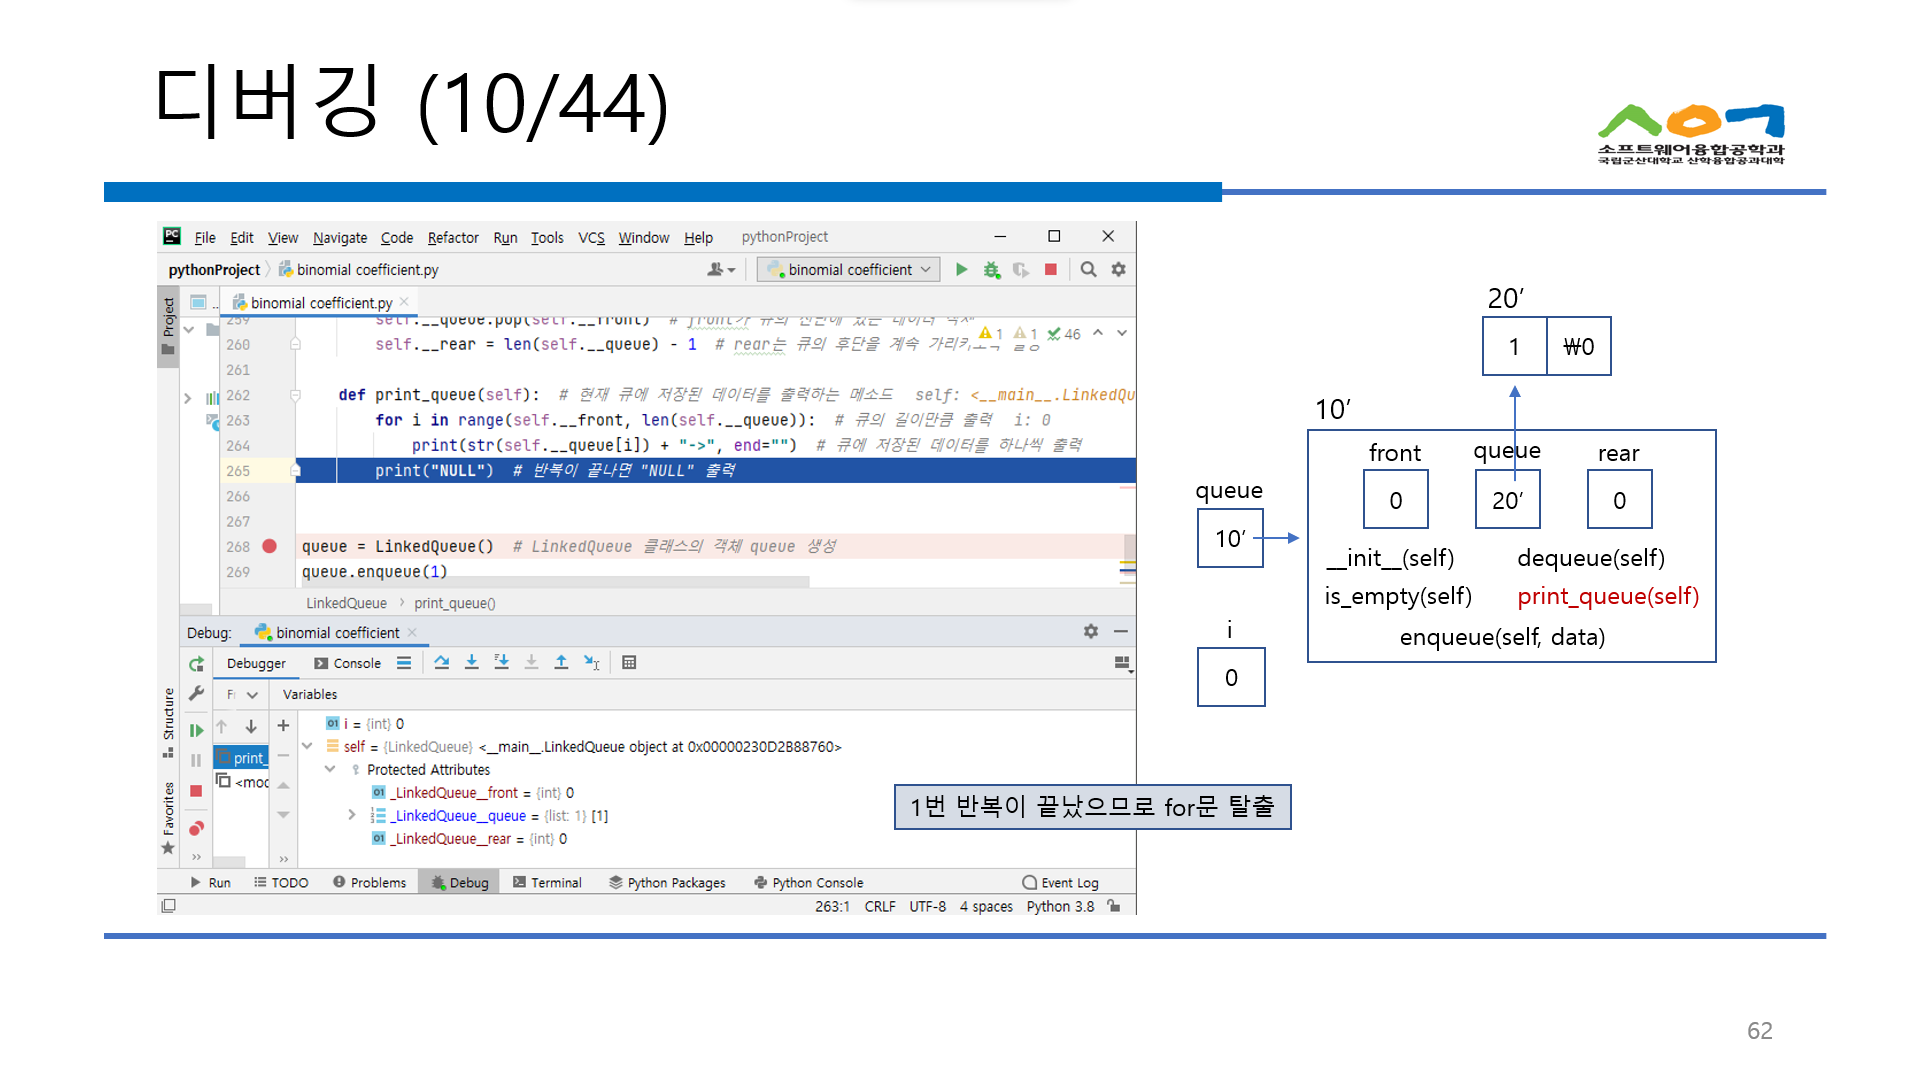Click next frame down arrow

coord(251,727)
